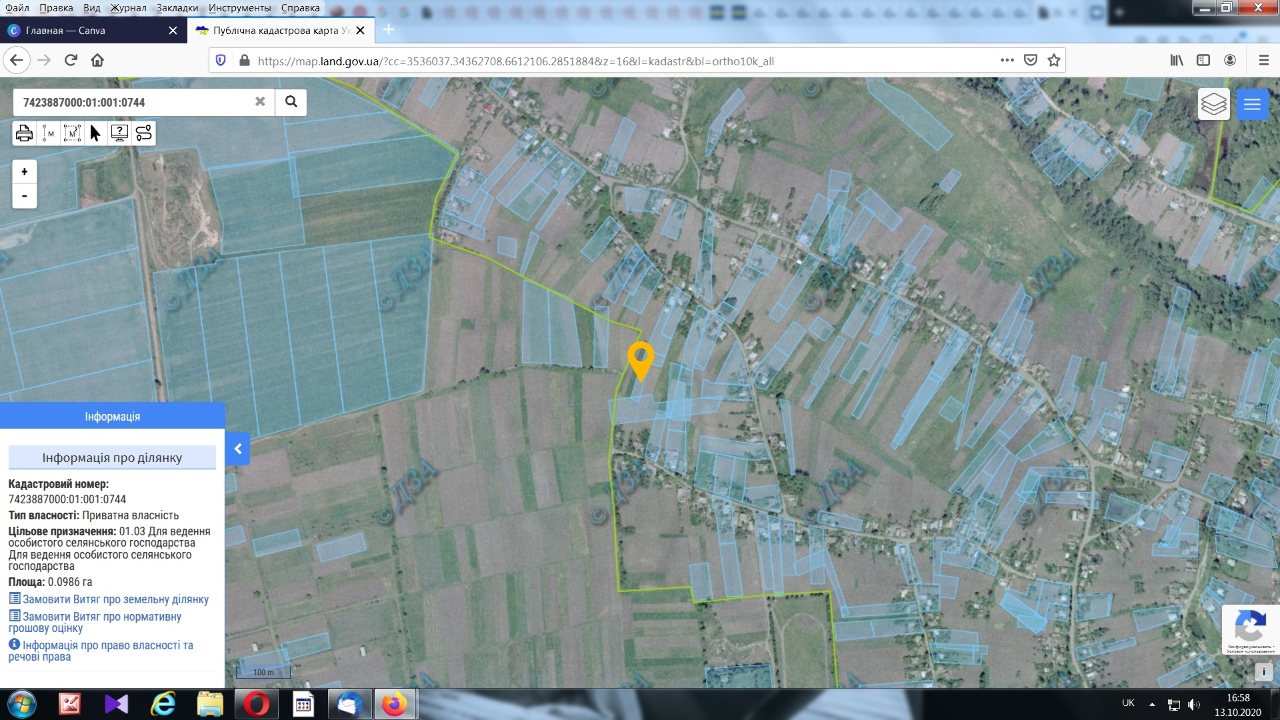
Task: Select the area measurement tool
Action: pos(72,133)
